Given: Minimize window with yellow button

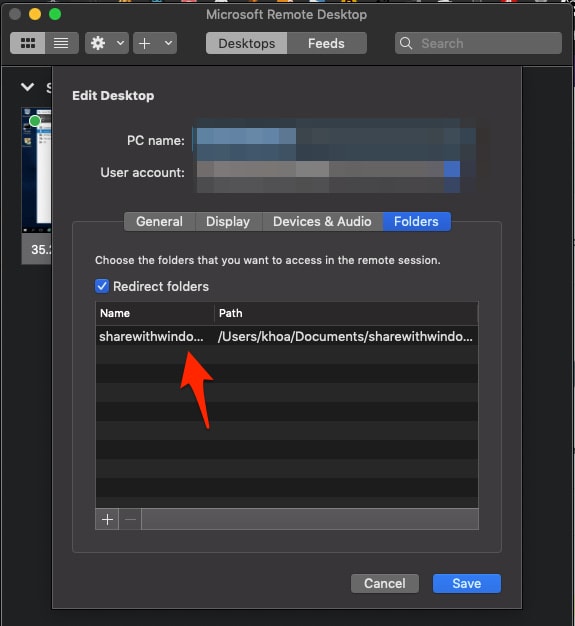Looking at the screenshot, I should click(35, 14).
